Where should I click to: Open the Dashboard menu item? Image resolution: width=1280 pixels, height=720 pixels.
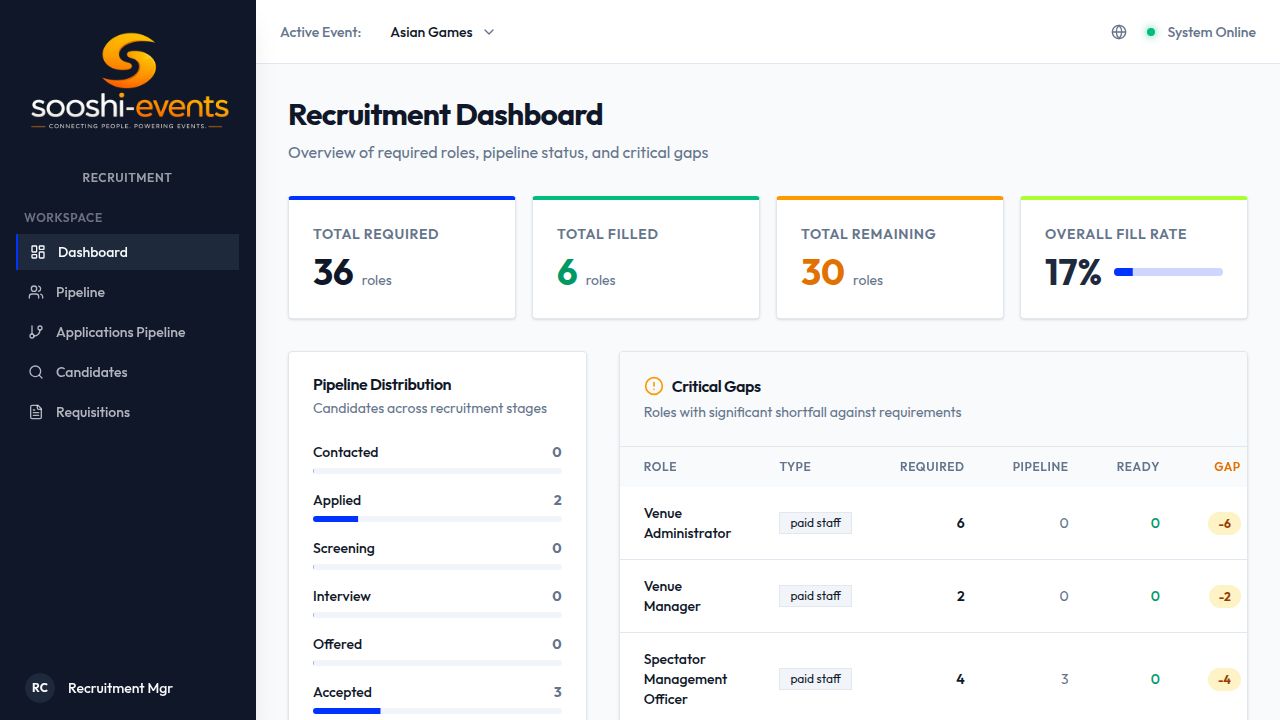coord(128,252)
